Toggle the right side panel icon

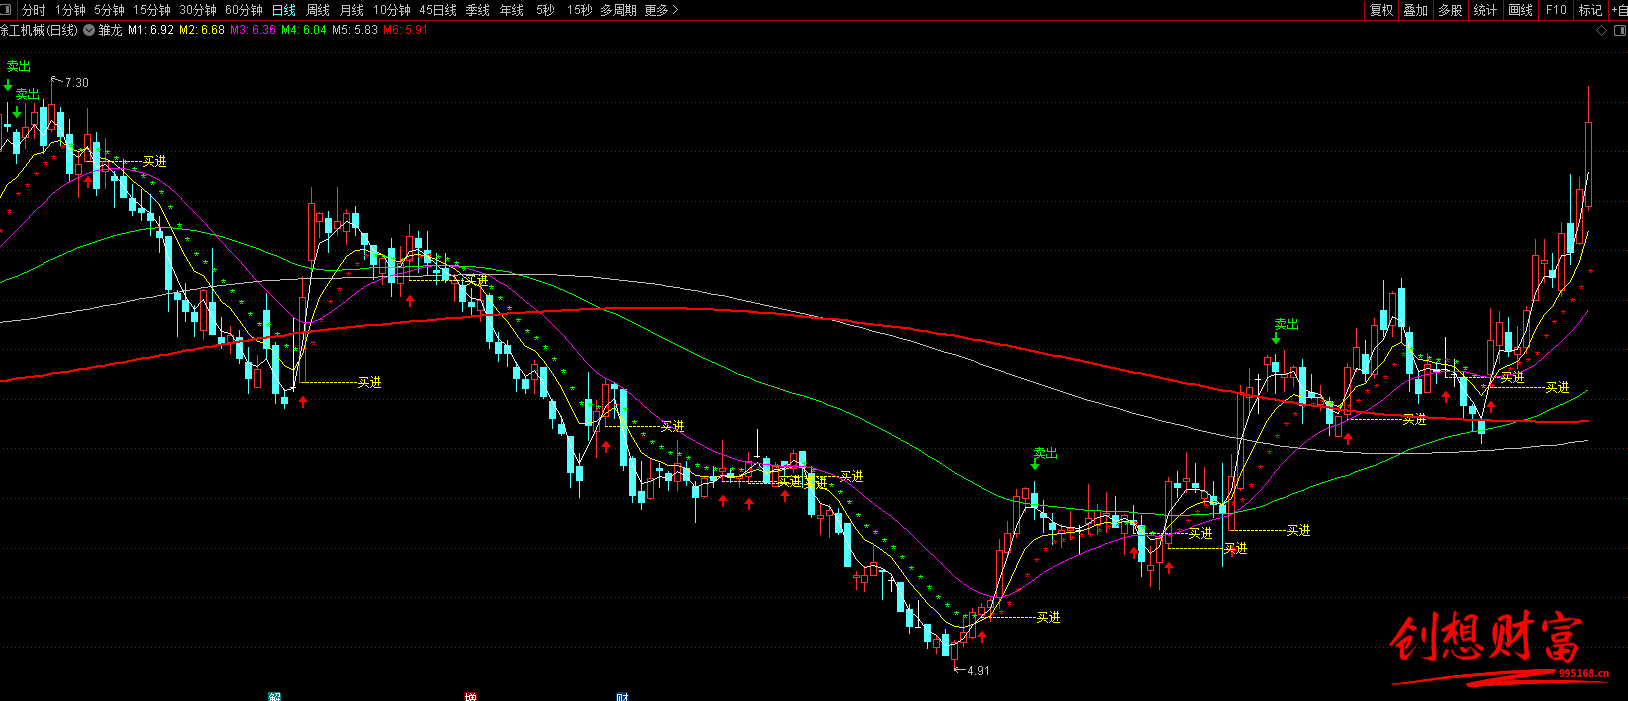point(1620,31)
